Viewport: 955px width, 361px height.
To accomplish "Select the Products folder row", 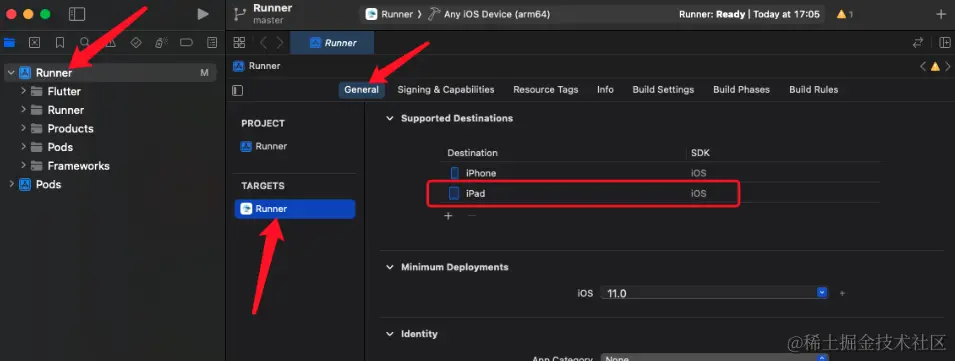I will tap(110, 128).
